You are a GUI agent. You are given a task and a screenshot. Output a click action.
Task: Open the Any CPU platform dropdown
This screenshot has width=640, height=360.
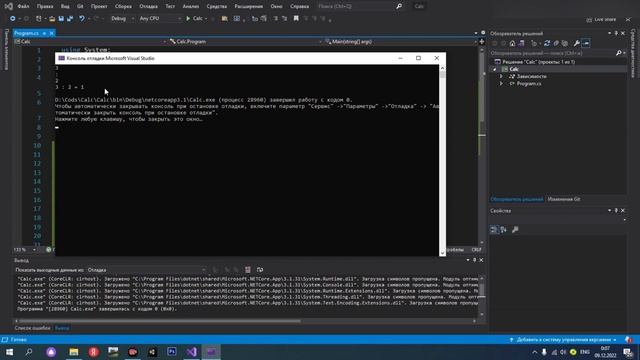pyautogui.click(x=160, y=18)
